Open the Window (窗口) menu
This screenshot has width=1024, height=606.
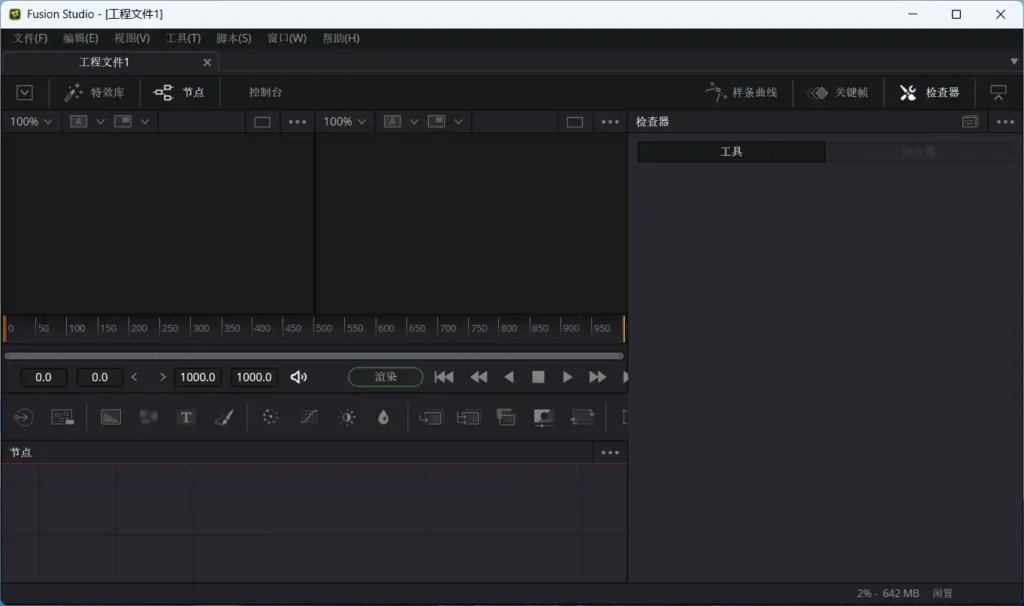point(287,38)
